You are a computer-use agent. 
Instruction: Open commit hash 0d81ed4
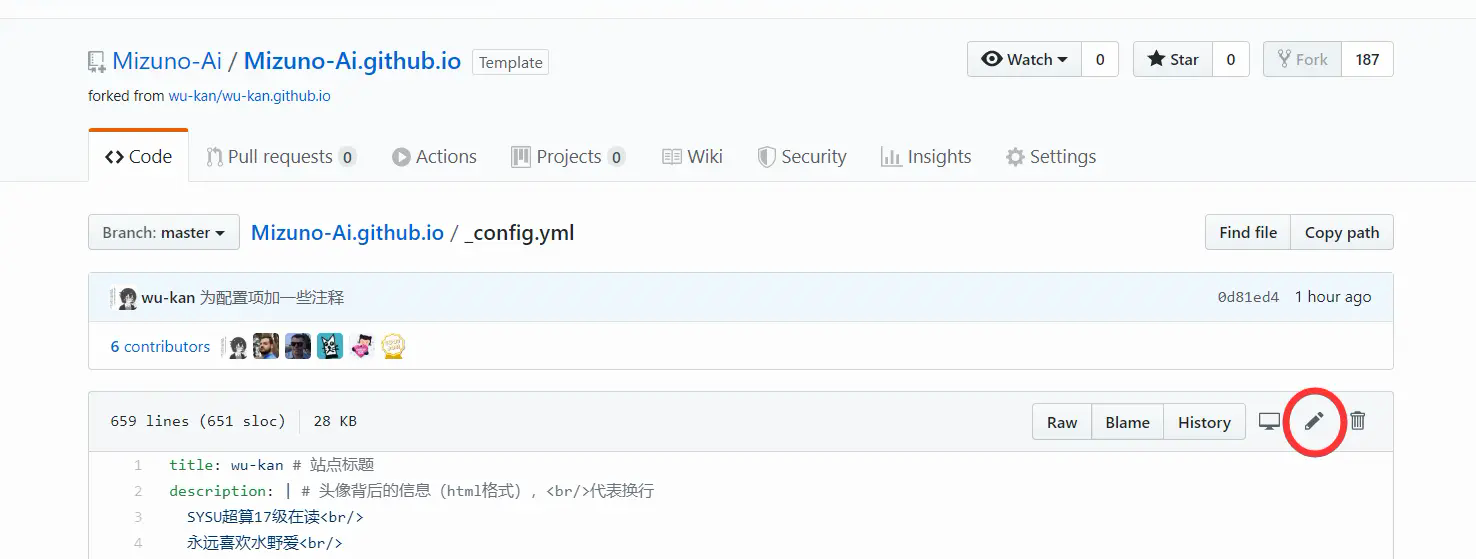click(1248, 297)
